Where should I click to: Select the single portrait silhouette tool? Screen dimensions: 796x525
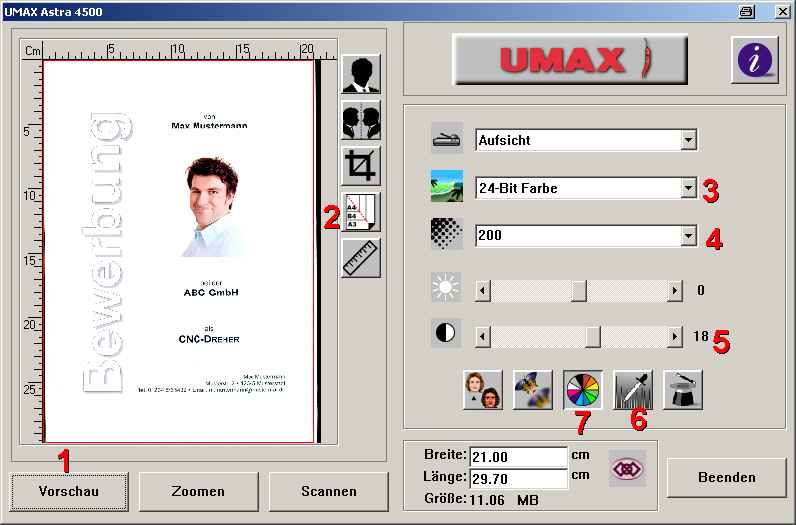pyautogui.click(x=361, y=75)
